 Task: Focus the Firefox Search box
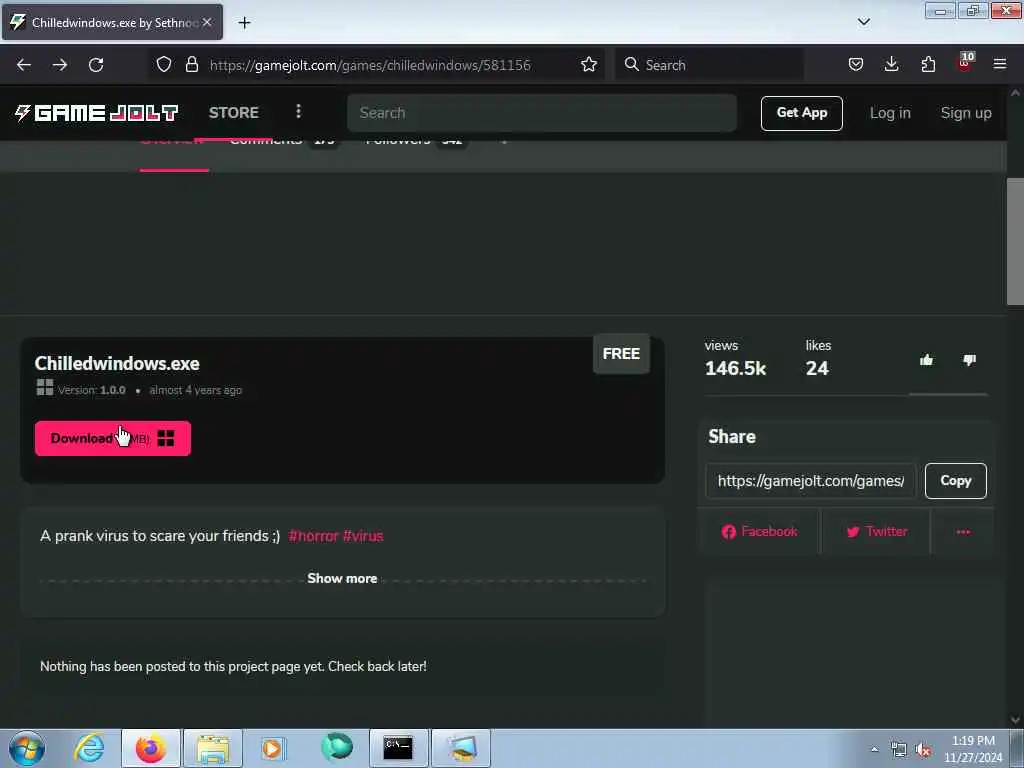(x=709, y=65)
